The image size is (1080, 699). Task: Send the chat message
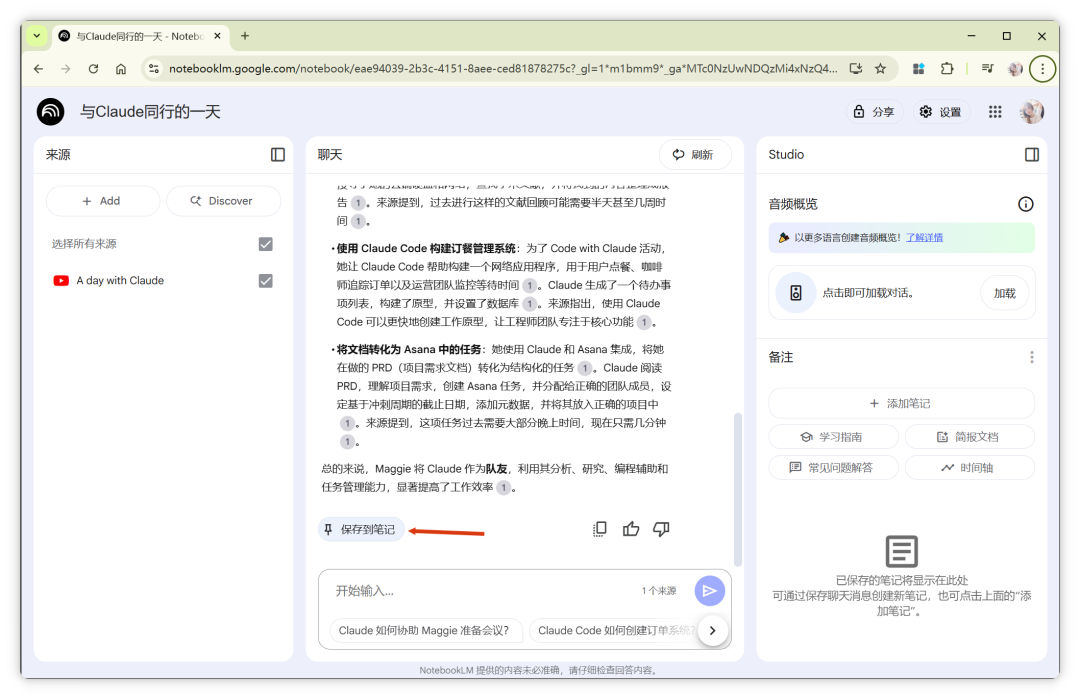tap(709, 591)
